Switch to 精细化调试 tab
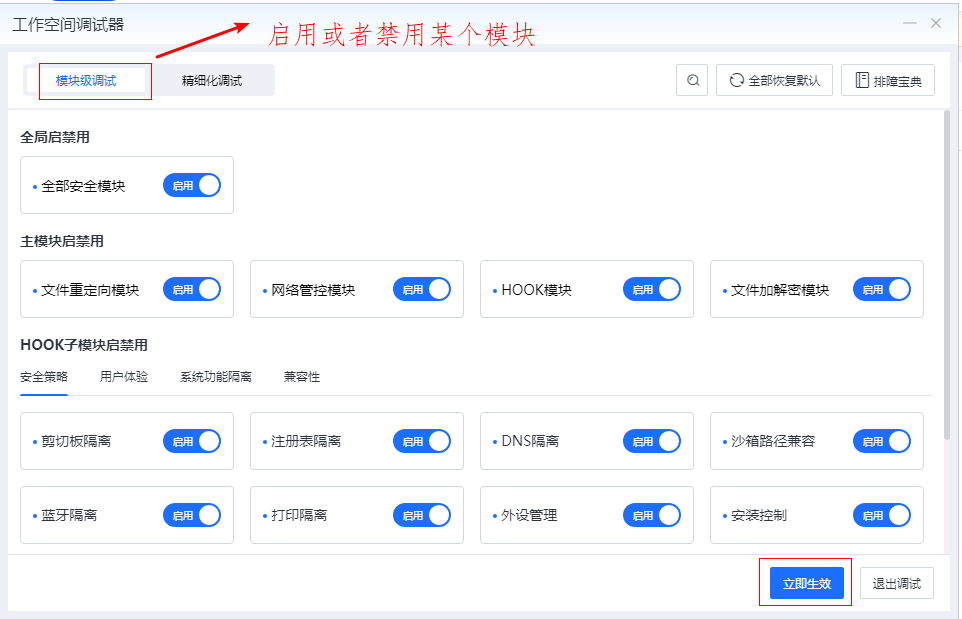 [212, 81]
